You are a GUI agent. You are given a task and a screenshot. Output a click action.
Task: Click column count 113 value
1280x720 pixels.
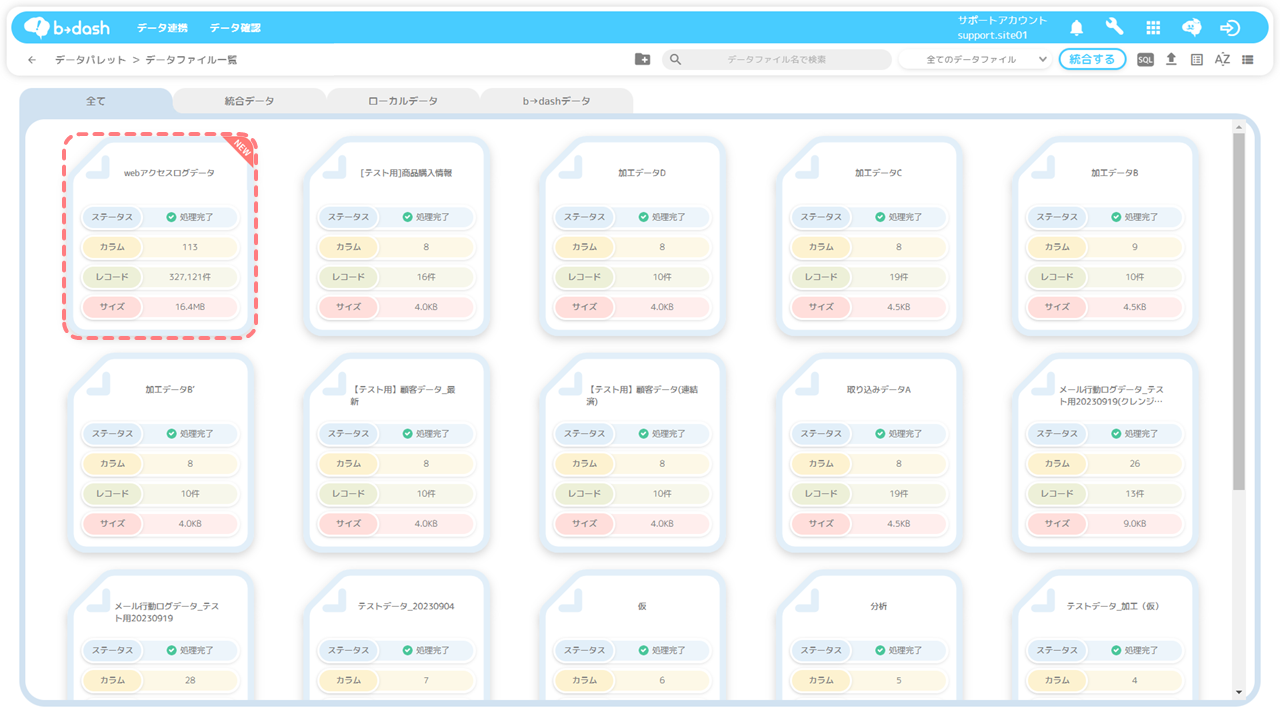(x=189, y=247)
